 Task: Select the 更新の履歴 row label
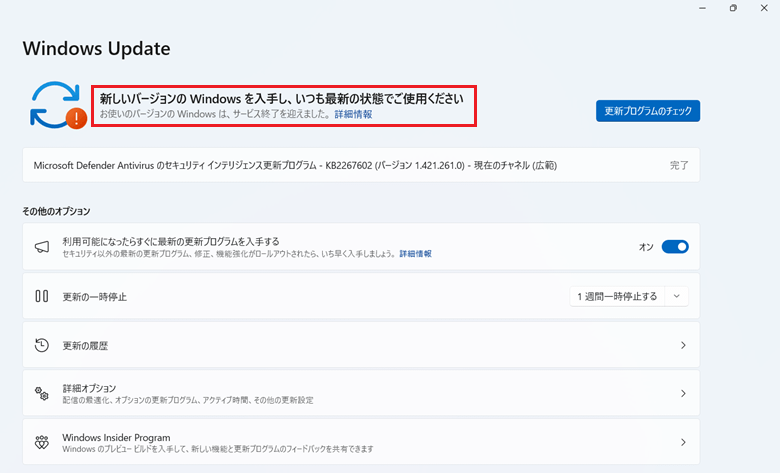coord(85,346)
